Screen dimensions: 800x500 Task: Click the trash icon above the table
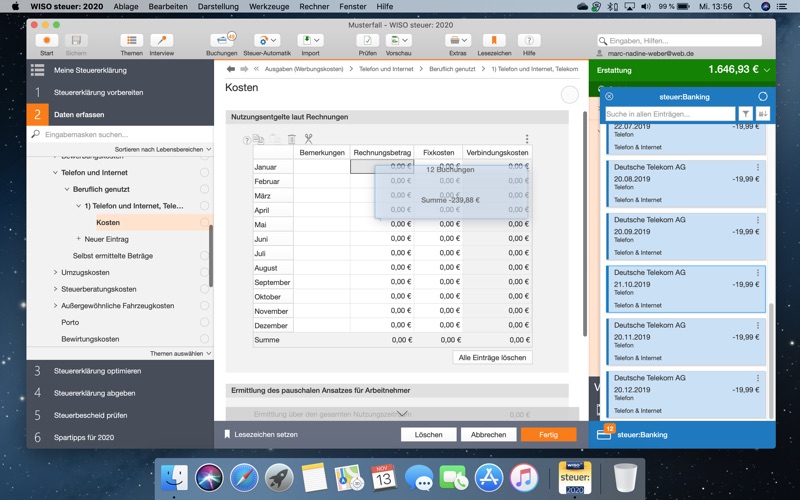click(291, 139)
